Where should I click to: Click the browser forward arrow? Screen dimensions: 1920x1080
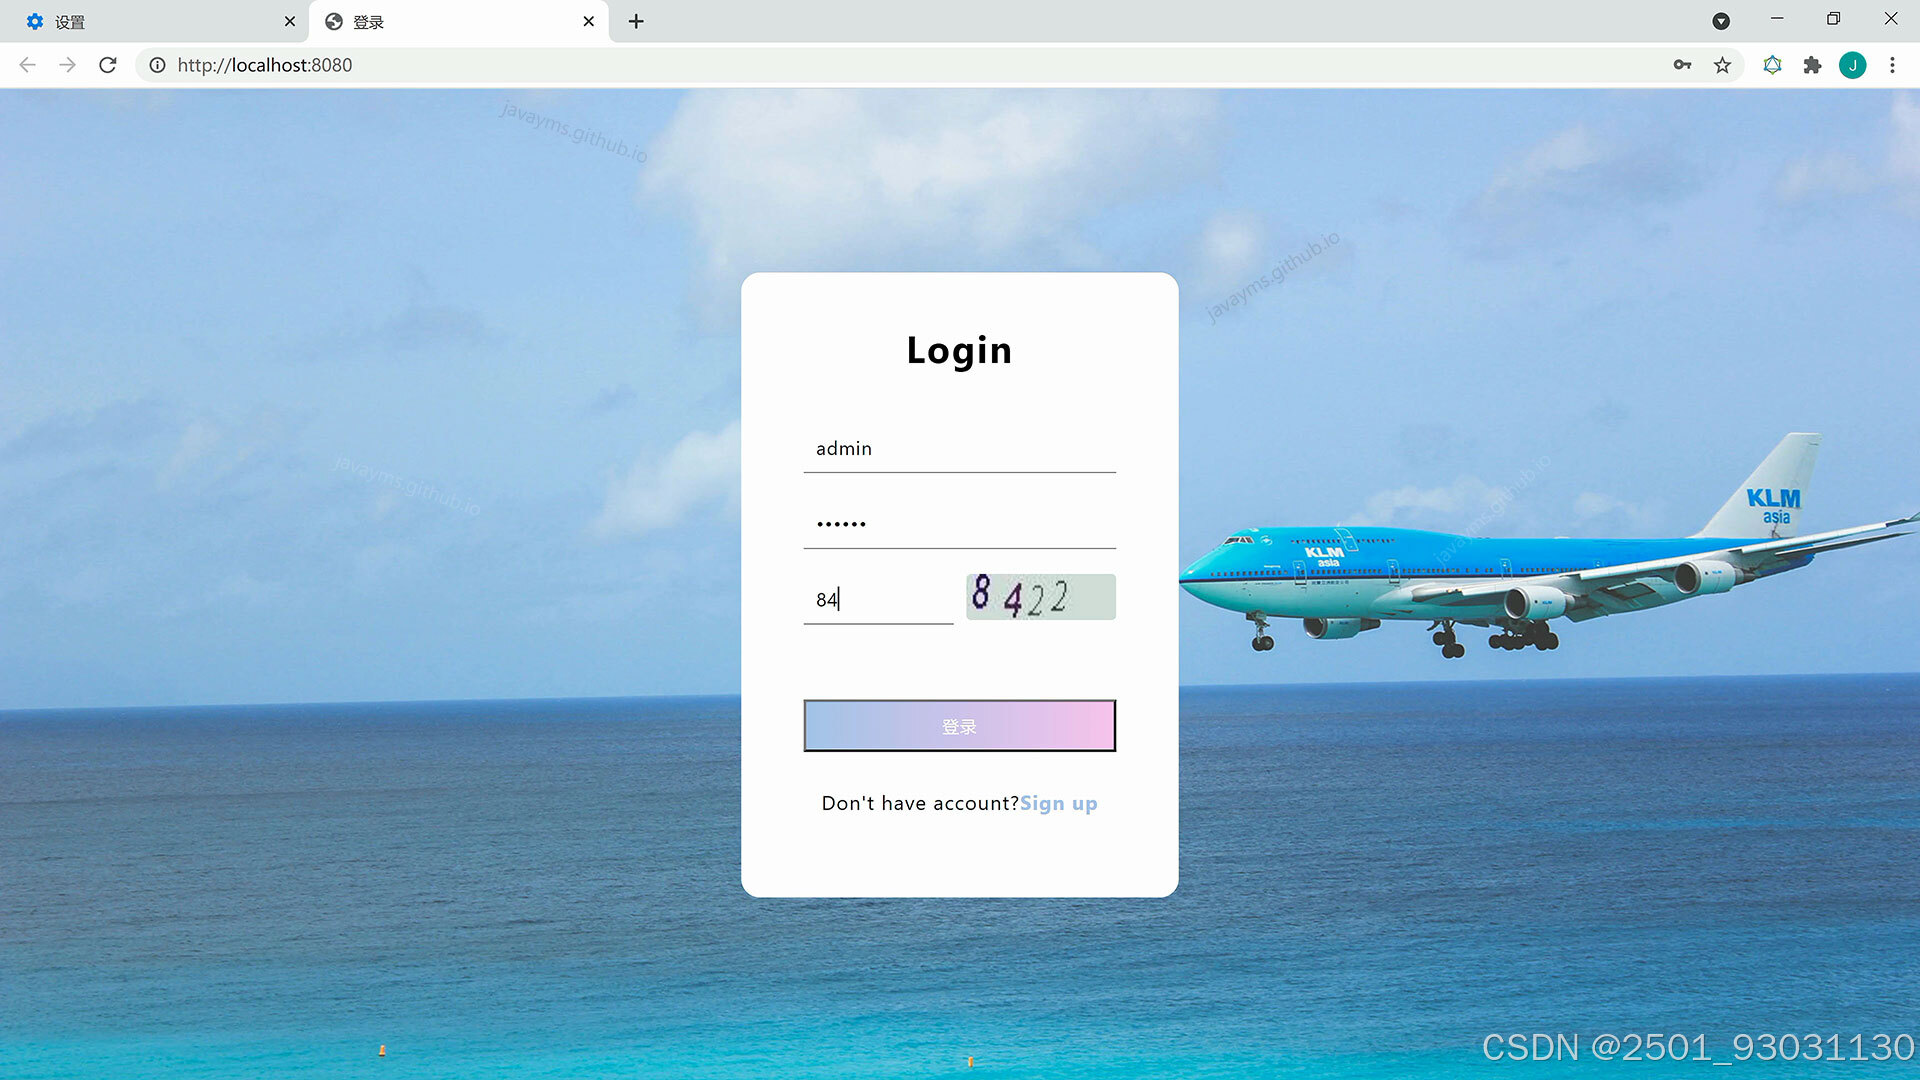click(x=67, y=65)
